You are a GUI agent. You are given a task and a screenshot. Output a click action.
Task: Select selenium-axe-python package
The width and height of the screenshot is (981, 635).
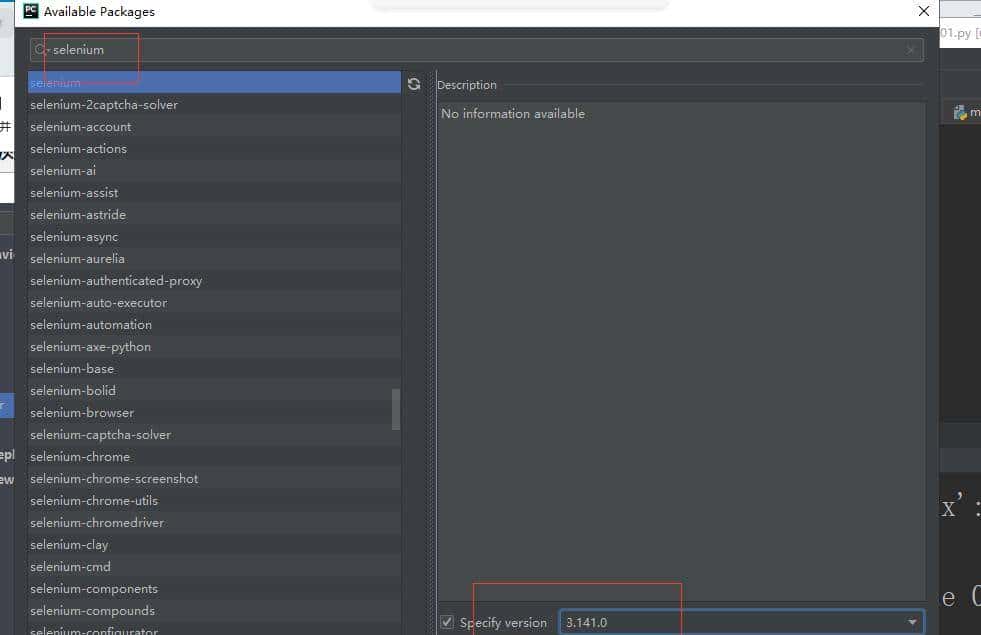click(90, 347)
